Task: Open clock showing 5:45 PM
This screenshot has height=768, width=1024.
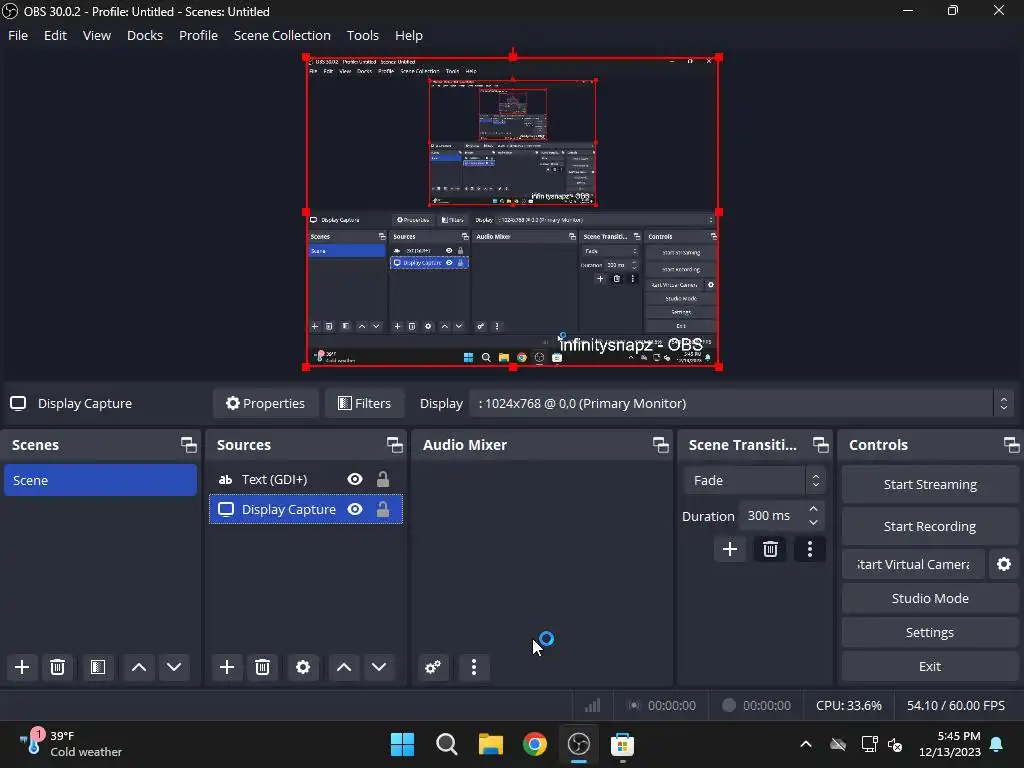Action: tap(950, 744)
